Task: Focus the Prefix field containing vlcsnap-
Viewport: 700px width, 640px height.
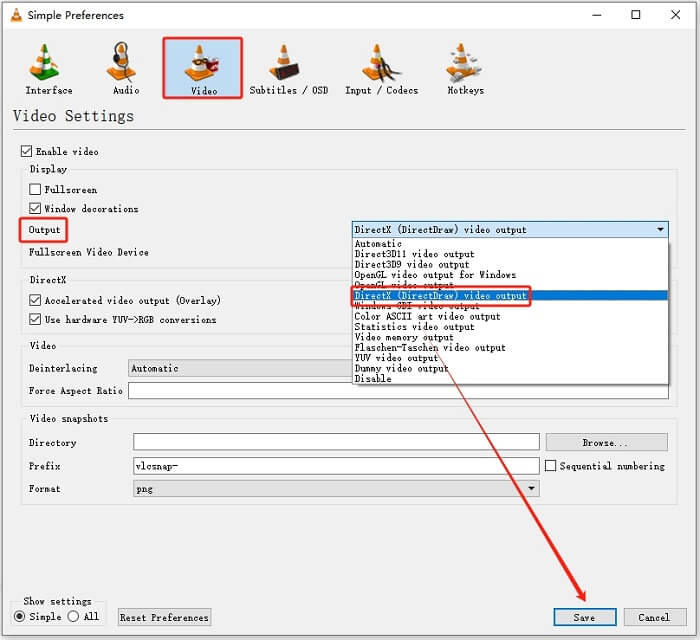Action: coord(336,465)
